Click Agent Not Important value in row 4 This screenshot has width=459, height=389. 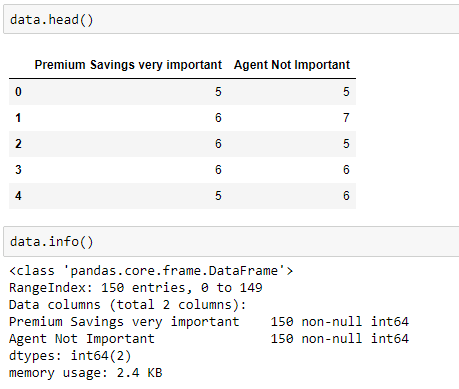pyautogui.click(x=346, y=196)
